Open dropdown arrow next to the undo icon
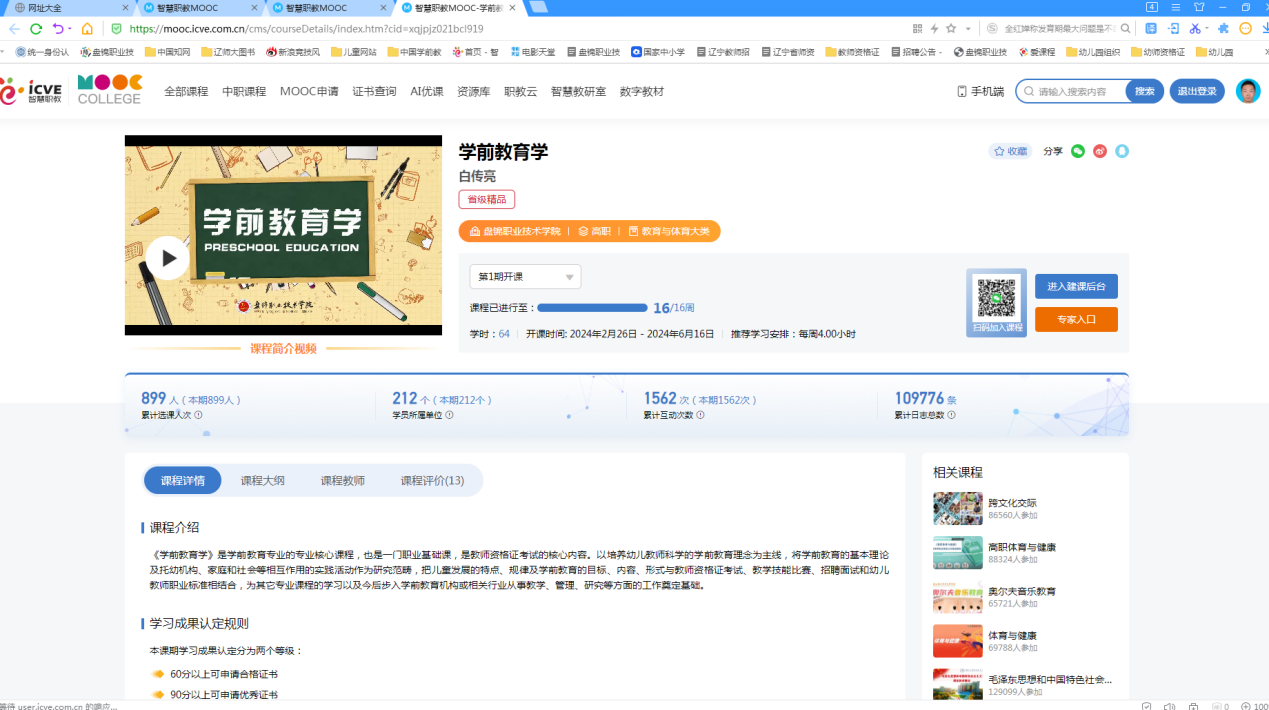This screenshot has height=710, width=1269. coord(69,29)
